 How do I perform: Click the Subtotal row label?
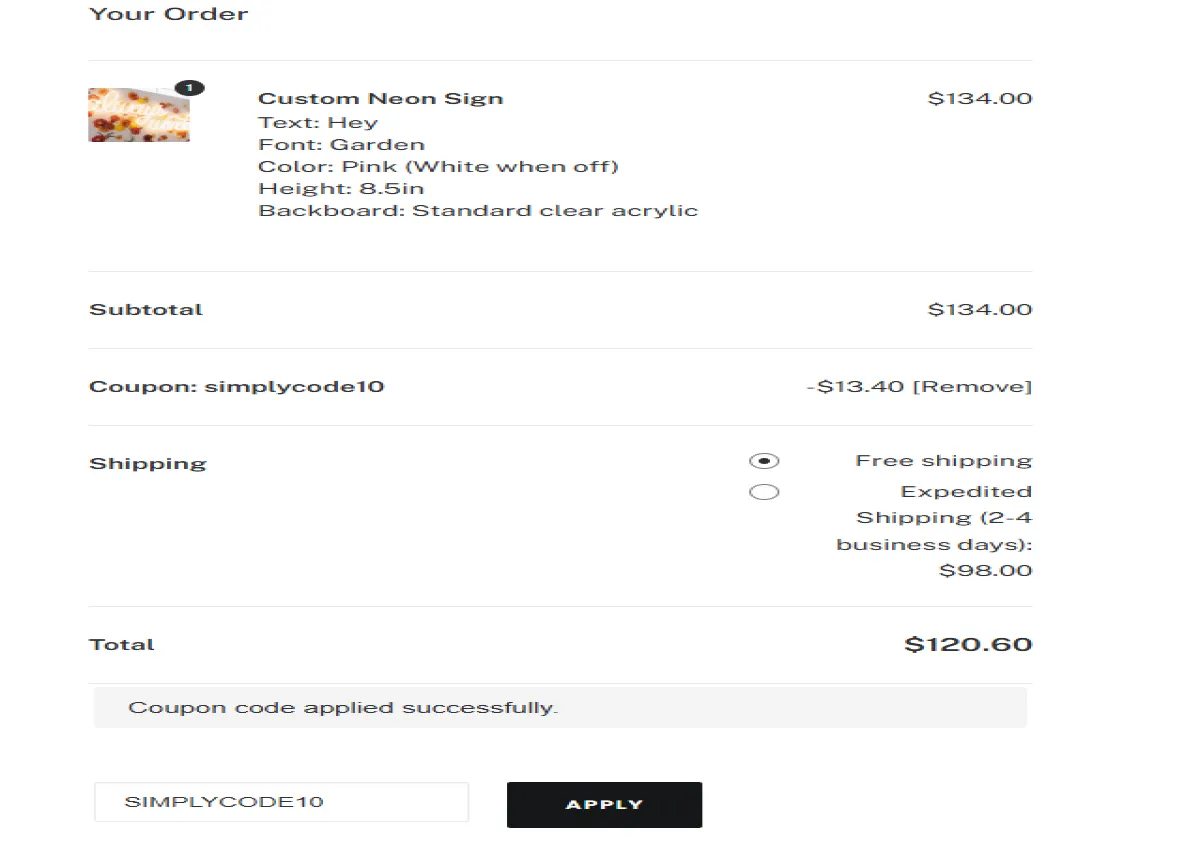tap(145, 309)
